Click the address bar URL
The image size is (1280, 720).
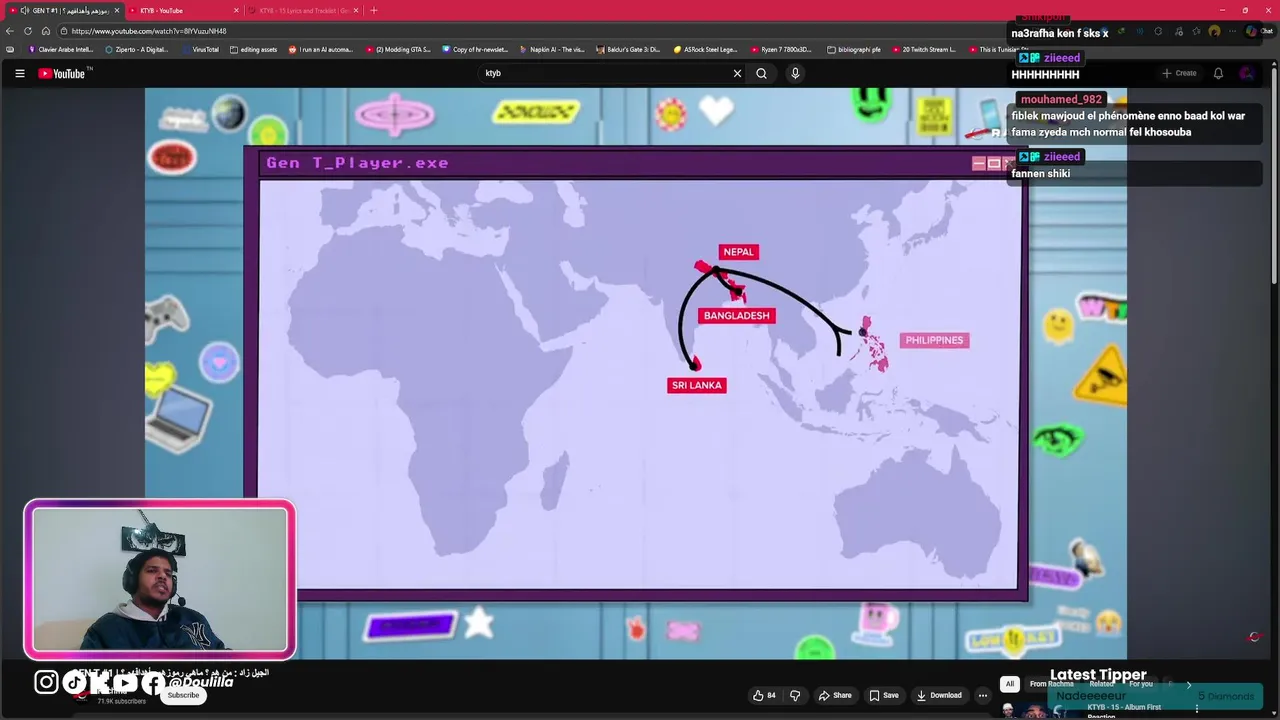[x=149, y=31]
